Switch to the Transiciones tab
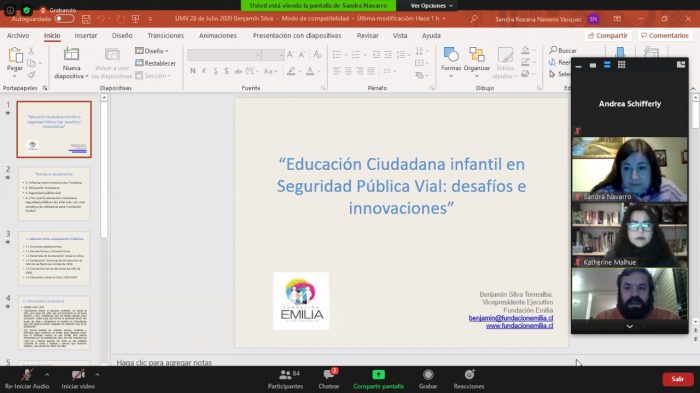Viewport: 700px width, 393px height. 166,35
